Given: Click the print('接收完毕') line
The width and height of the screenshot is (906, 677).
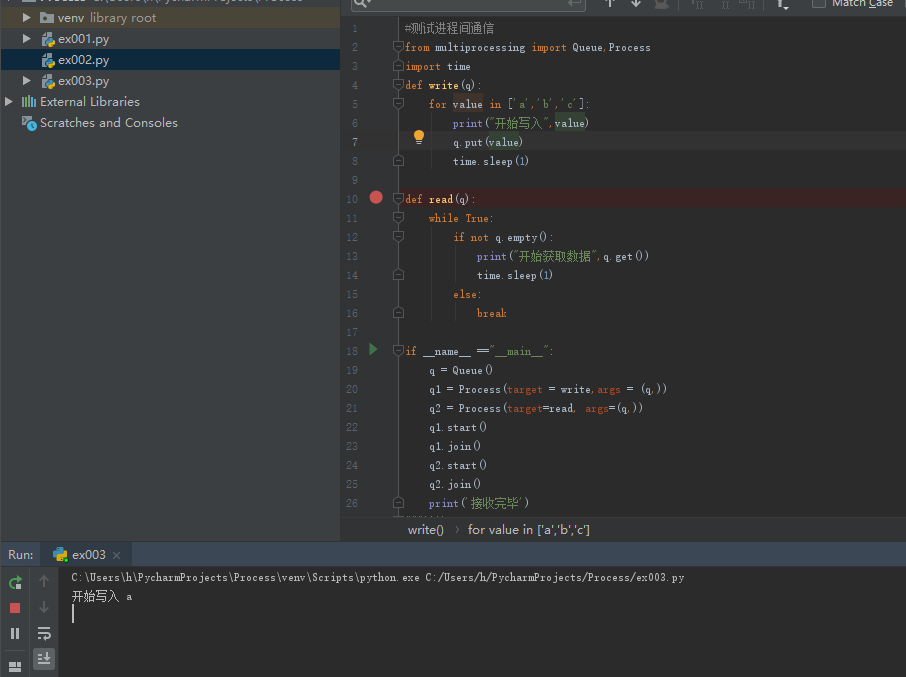Looking at the screenshot, I should coord(478,503).
